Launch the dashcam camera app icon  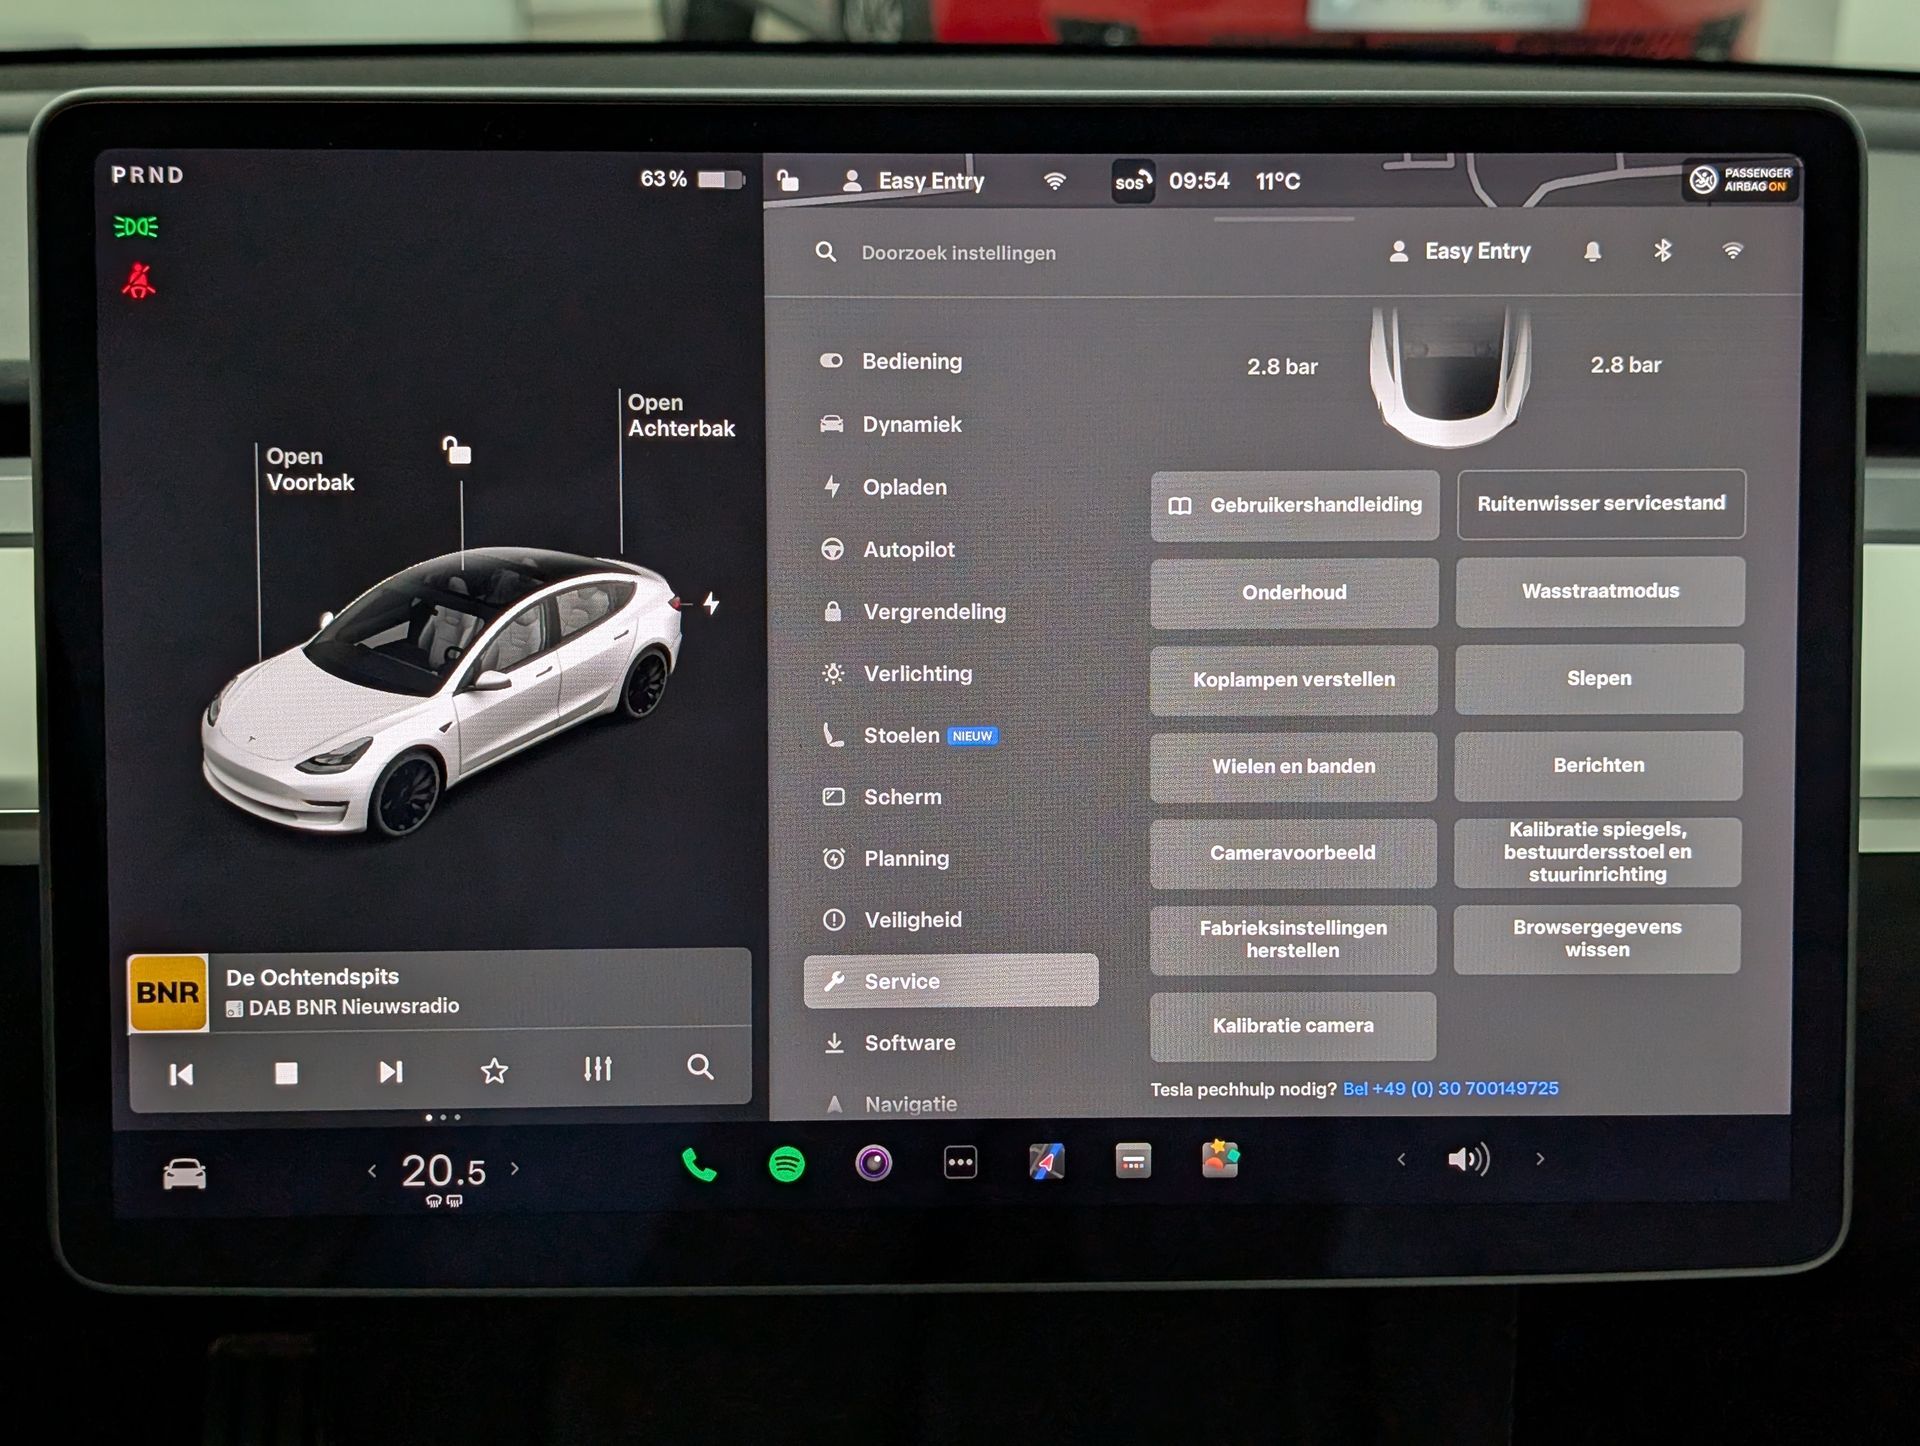[x=873, y=1163]
